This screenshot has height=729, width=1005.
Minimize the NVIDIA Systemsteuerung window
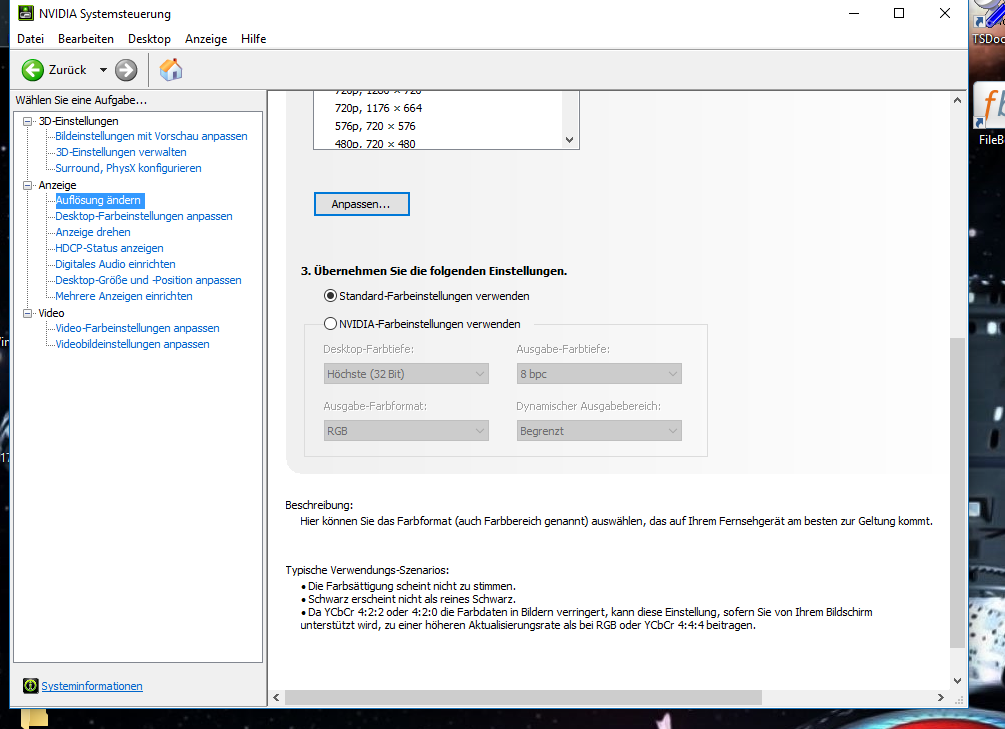tap(854, 13)
